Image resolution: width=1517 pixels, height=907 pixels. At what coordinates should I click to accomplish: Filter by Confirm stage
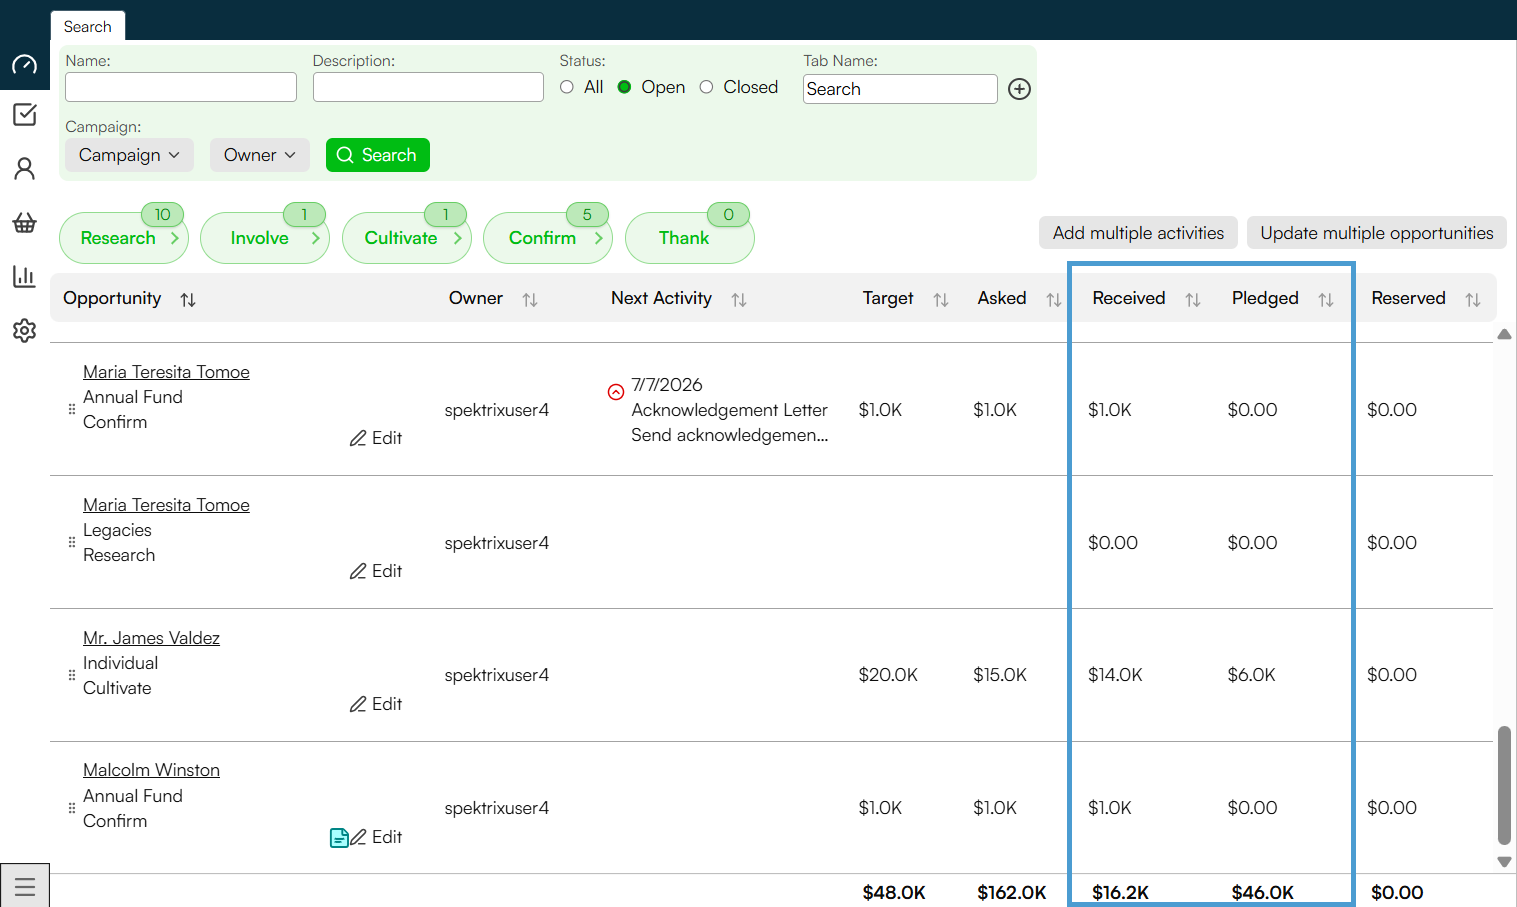[548, 238]
